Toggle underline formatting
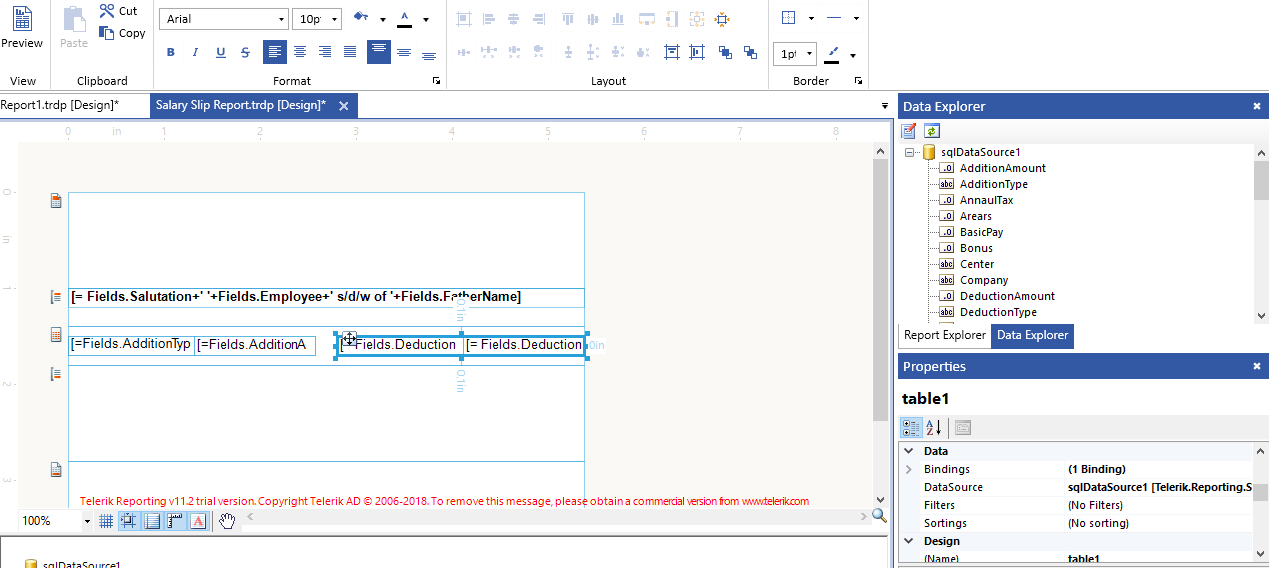The width and height of the screenshot is (1269, 568). (220, 52)
